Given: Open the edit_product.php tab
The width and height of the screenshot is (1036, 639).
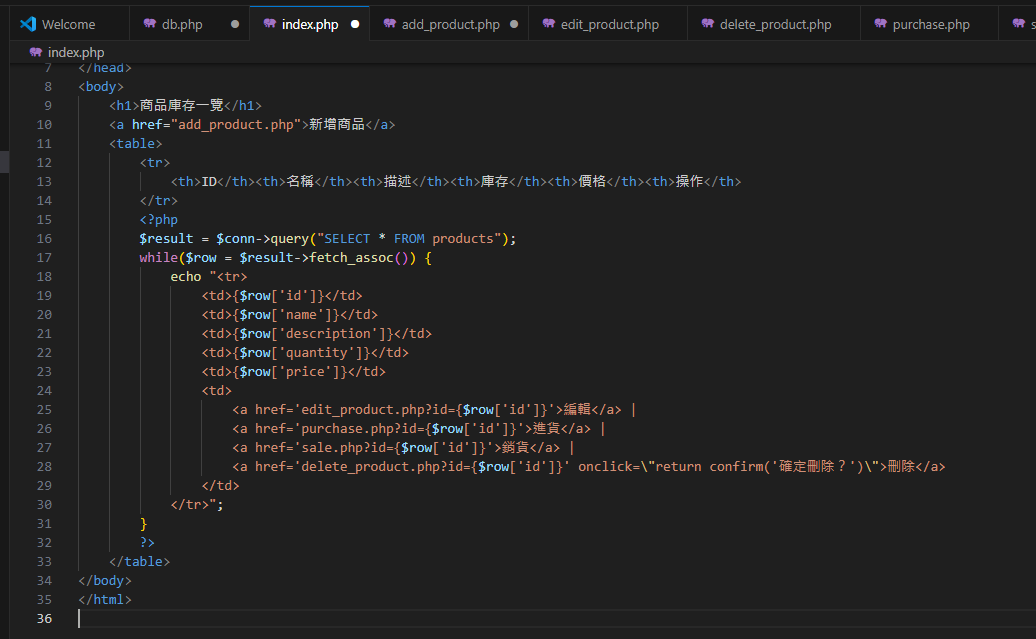Looking at the screenshot, I should (610, 24).
